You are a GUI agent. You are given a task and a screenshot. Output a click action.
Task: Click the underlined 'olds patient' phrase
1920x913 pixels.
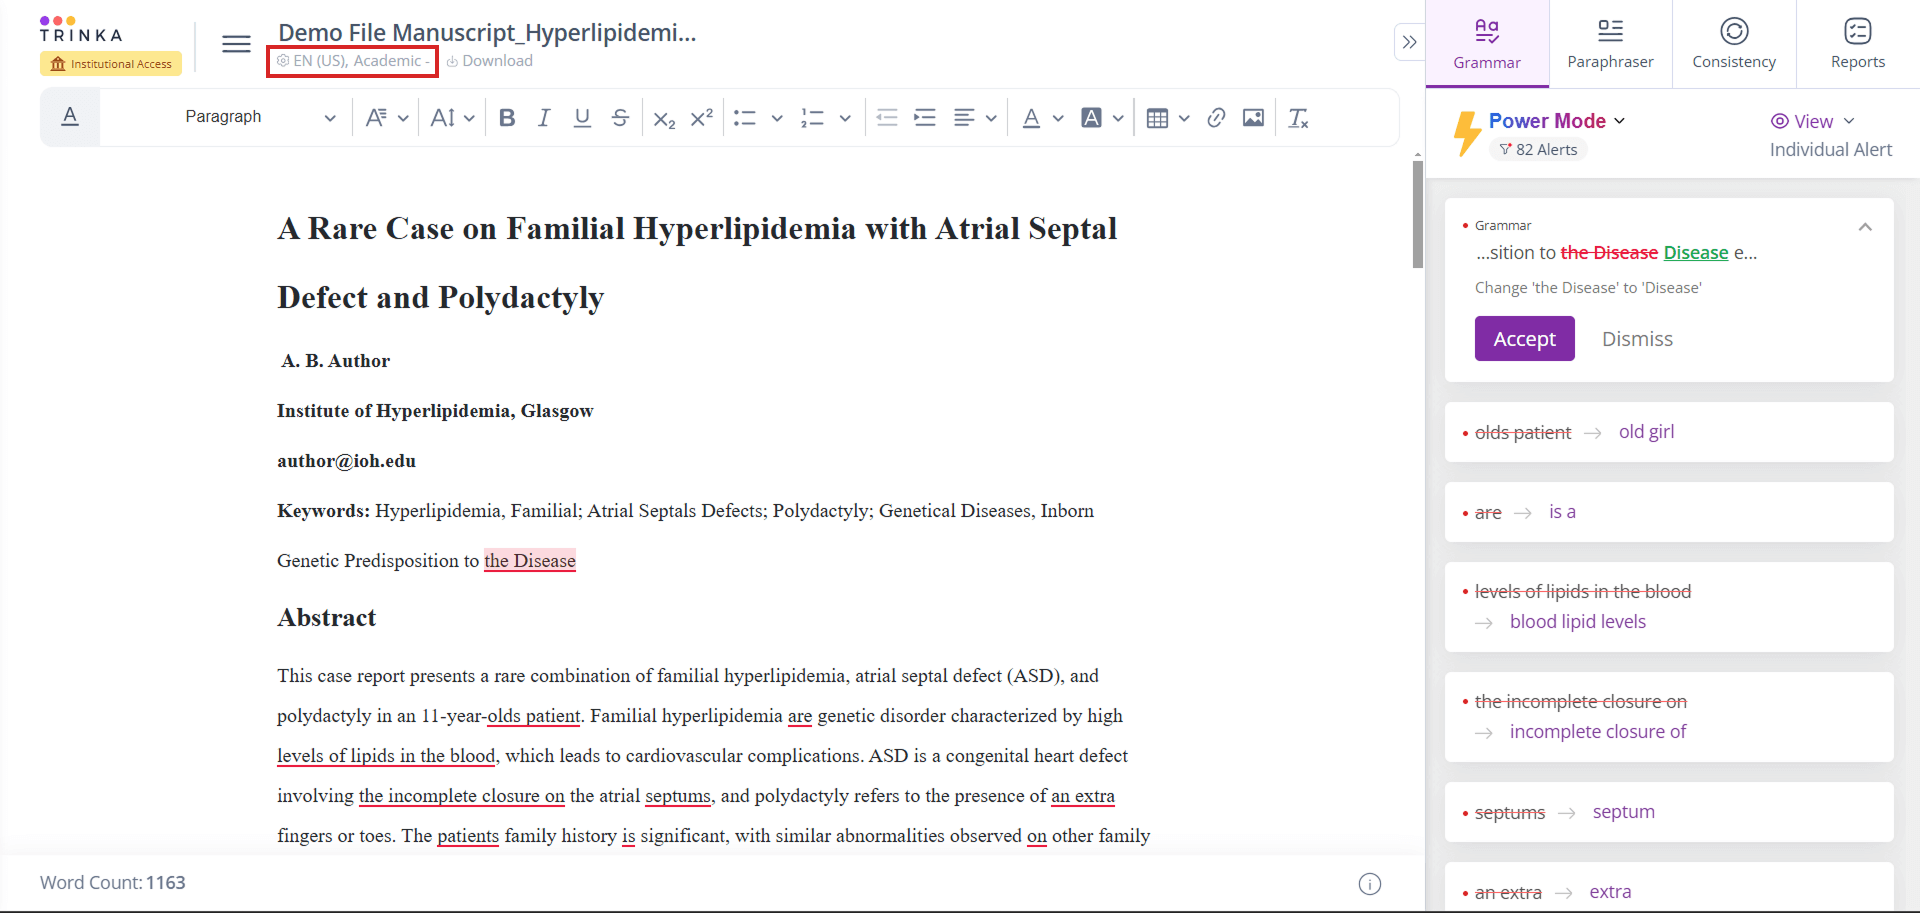click(533, 716)
